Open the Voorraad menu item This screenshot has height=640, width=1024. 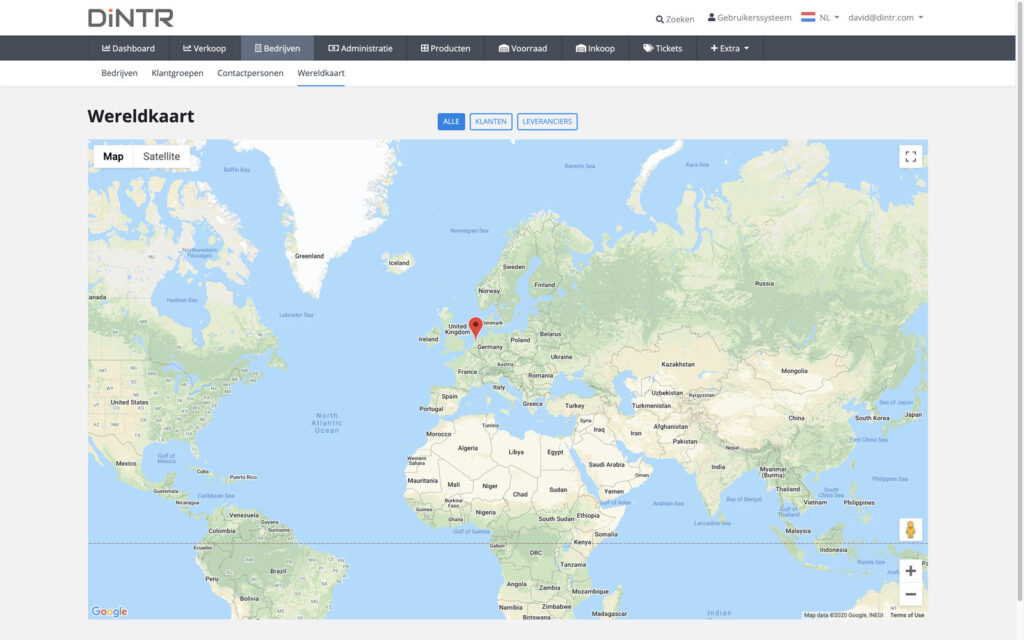coord(523,48)
